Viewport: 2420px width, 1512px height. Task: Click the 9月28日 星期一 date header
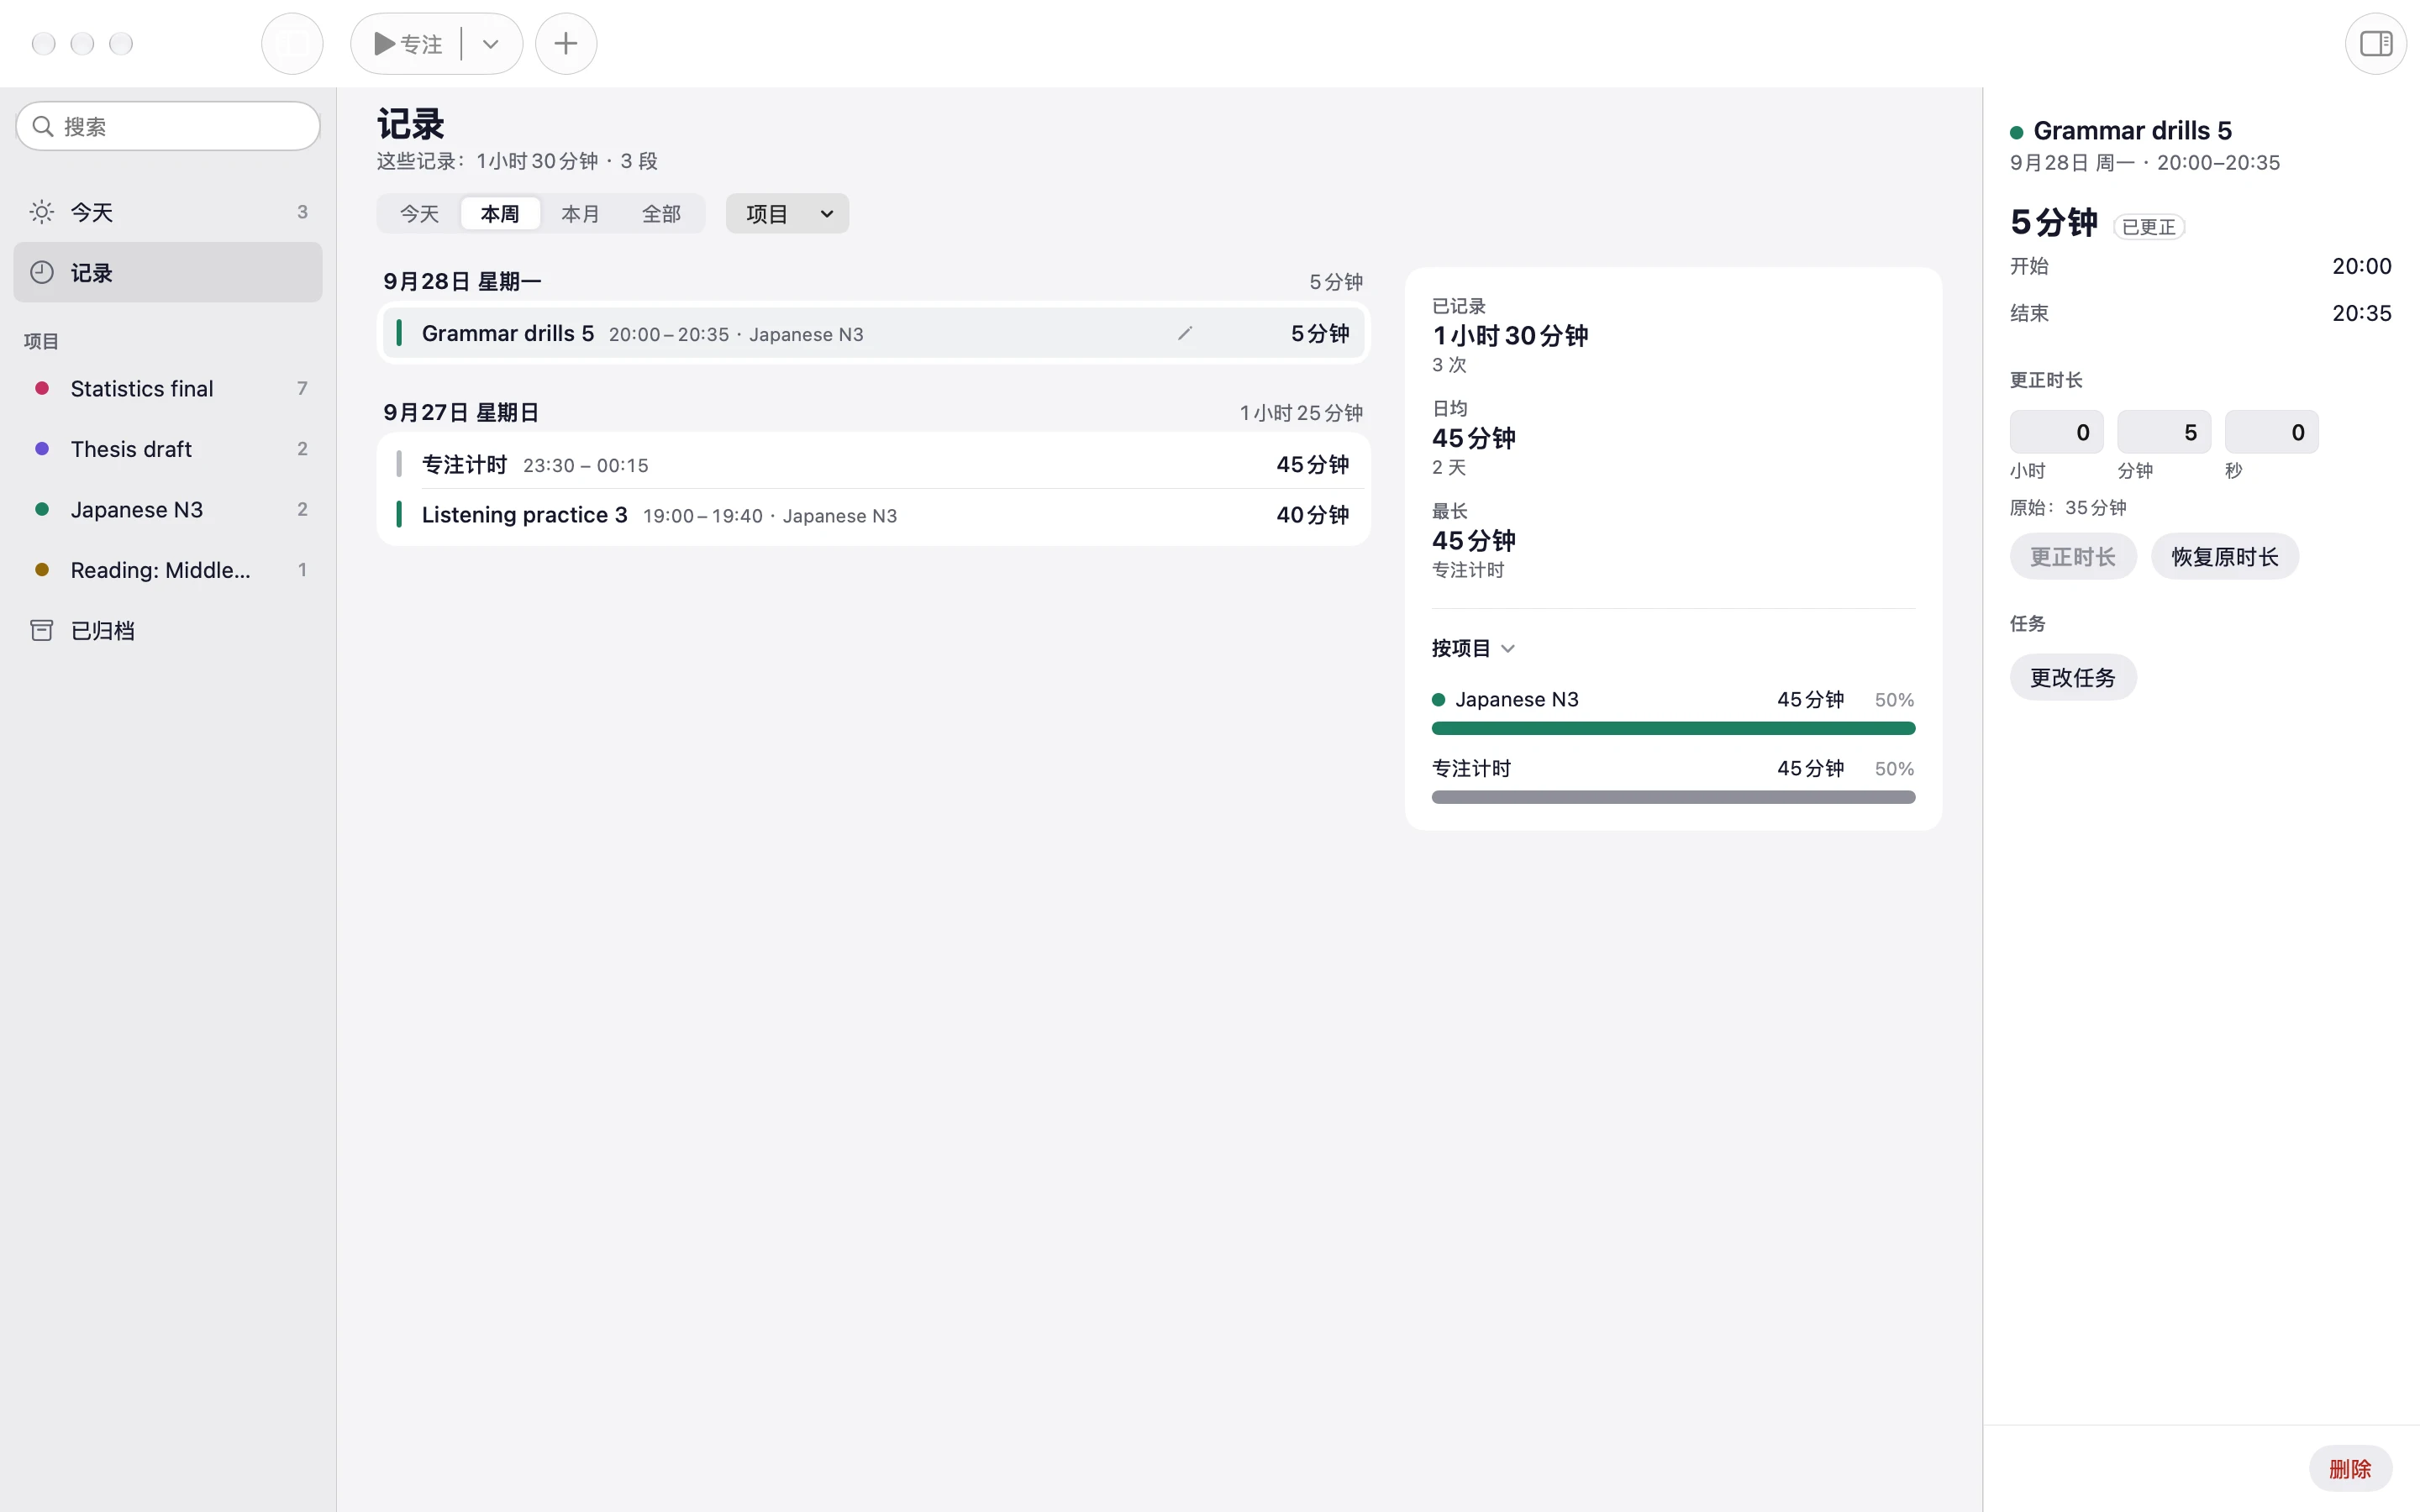pos(462,282)
